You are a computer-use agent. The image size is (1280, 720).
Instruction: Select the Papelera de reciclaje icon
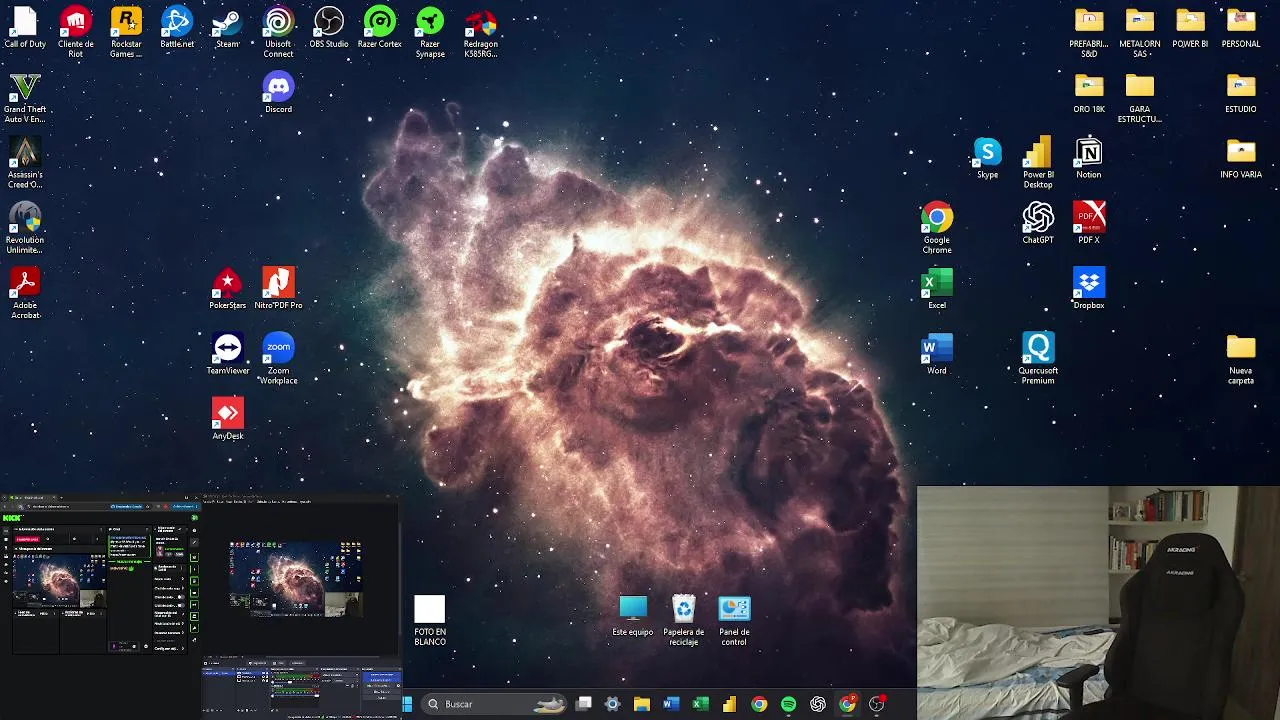point(683,620)
